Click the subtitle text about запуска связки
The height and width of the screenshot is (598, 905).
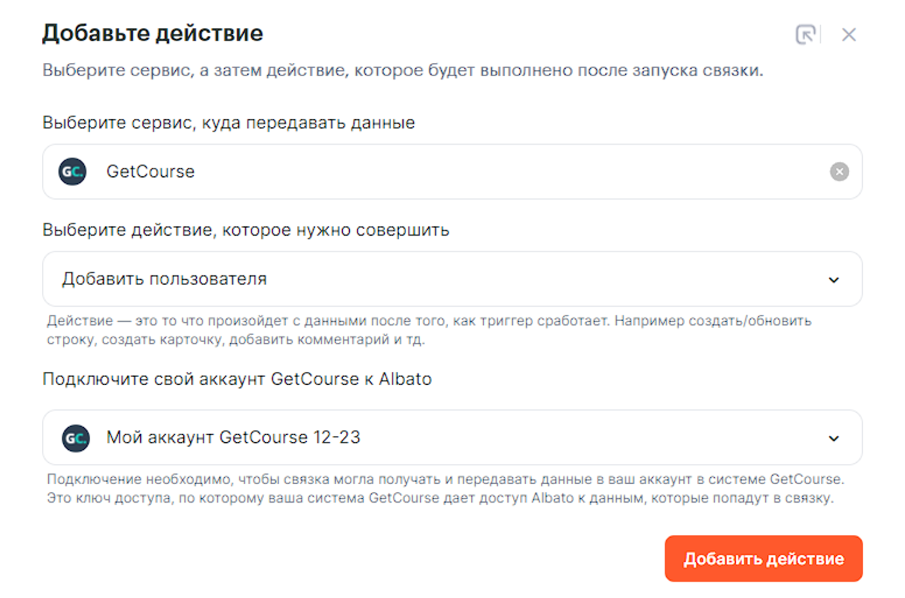pos(402,73)
